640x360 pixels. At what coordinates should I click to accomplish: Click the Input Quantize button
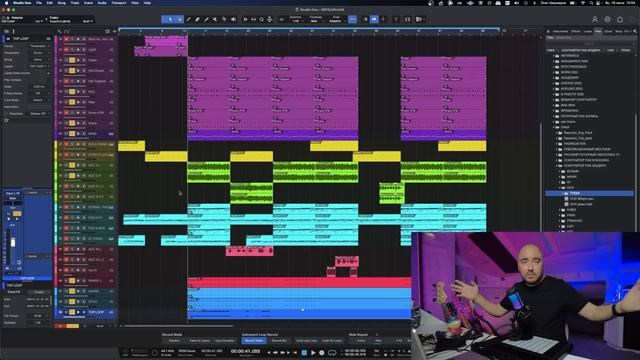click(x=224, y=340)
